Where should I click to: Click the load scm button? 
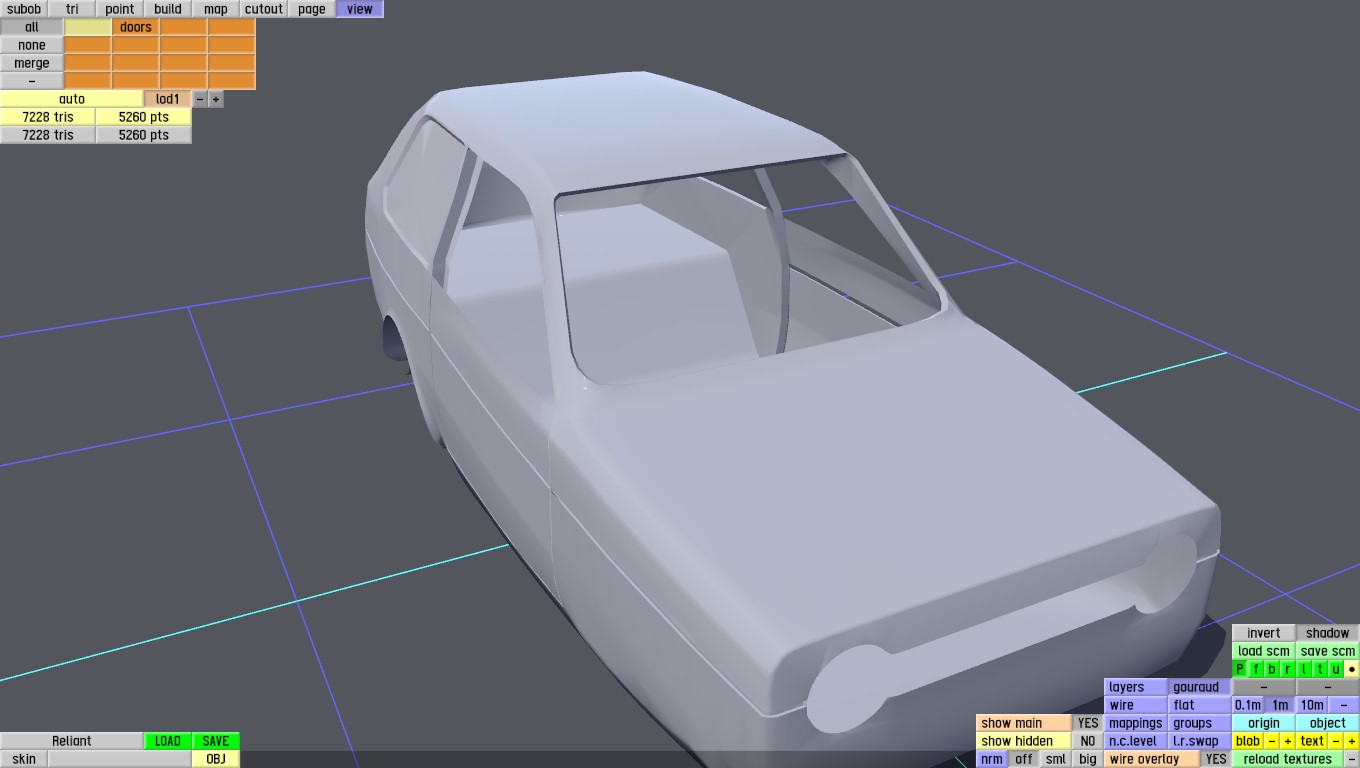pos(1264,651)
